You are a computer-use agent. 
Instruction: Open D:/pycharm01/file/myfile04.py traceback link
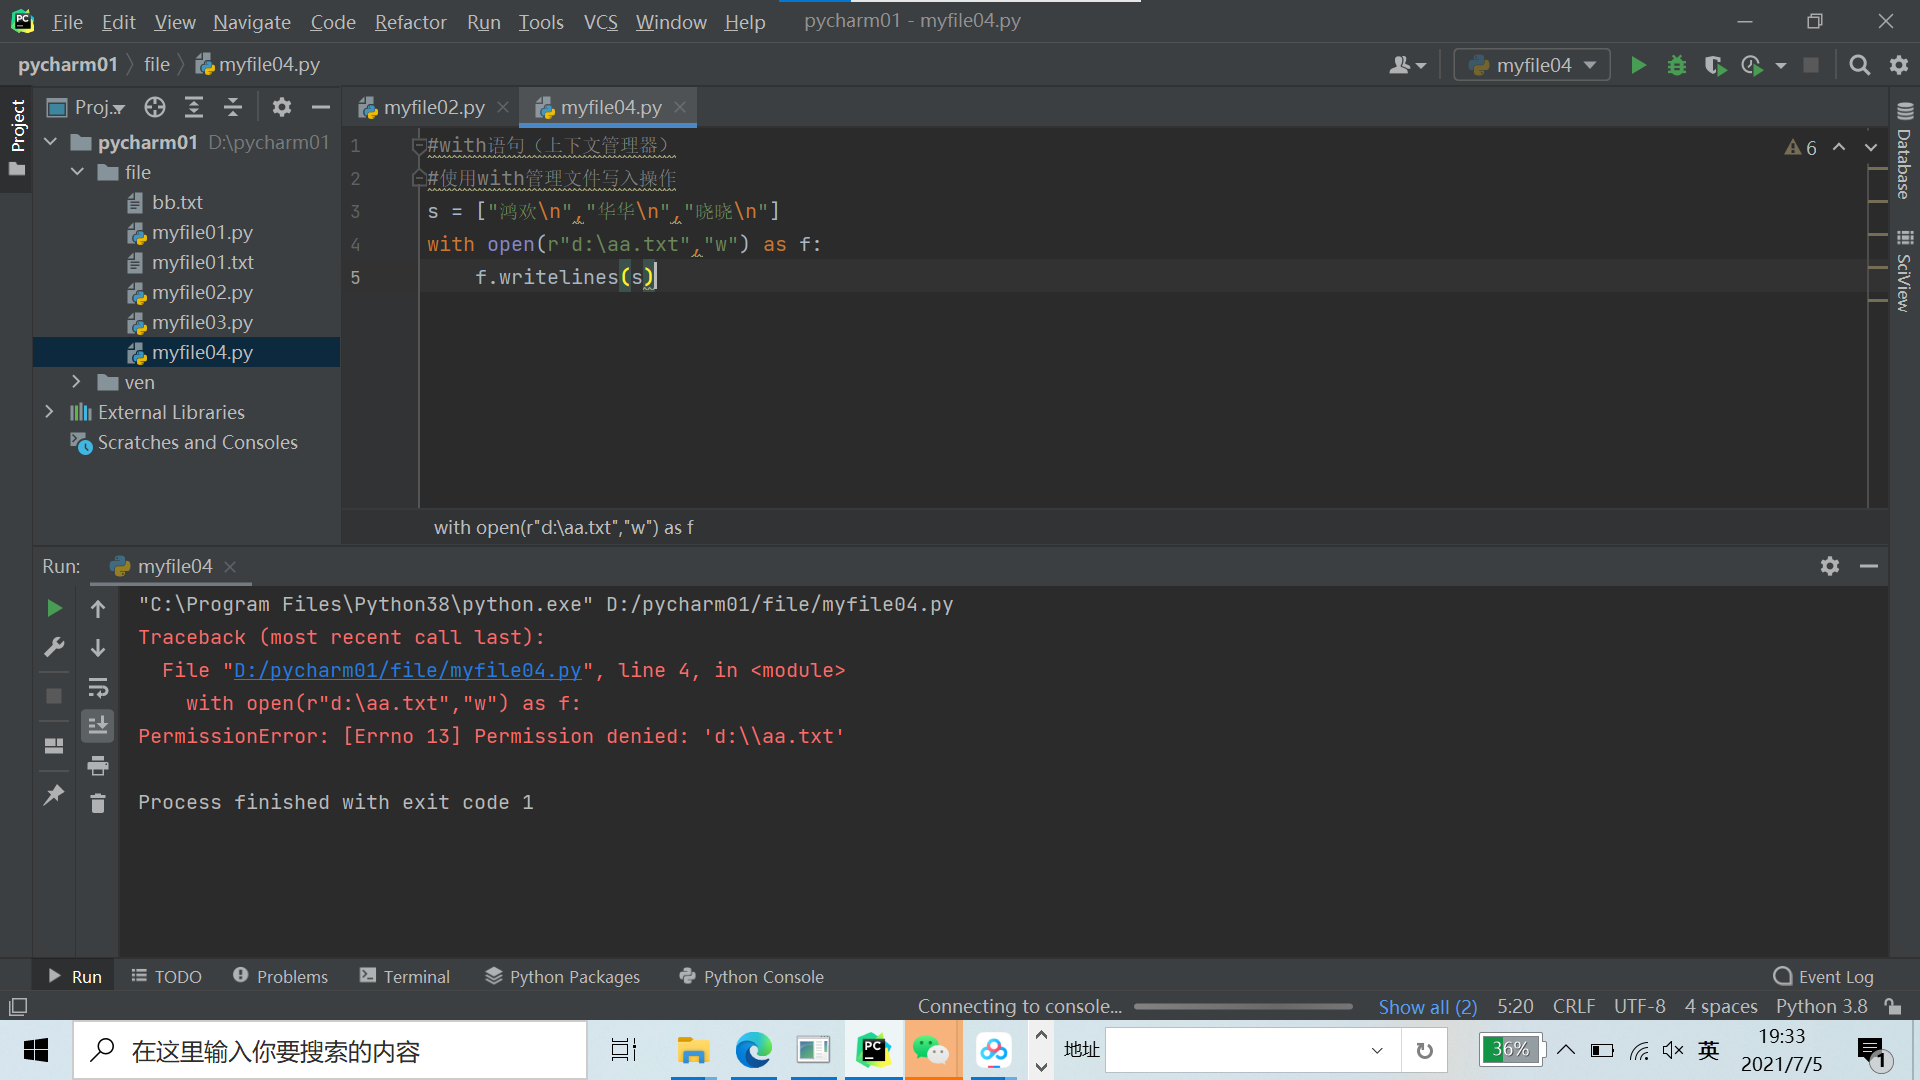[407, 670]
